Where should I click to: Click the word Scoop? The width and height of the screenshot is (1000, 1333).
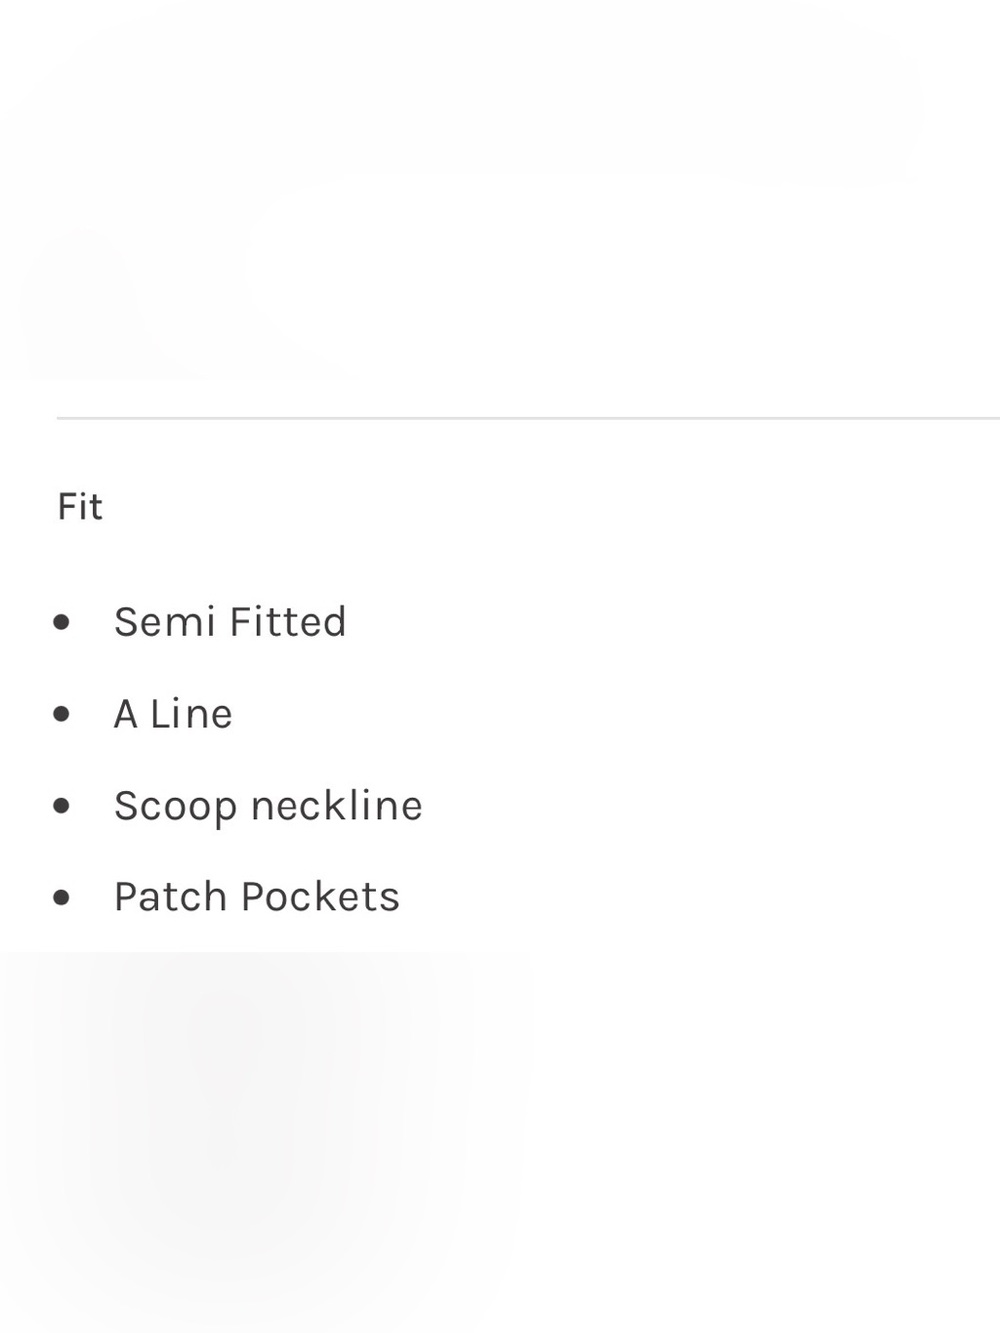pos(176,808)
